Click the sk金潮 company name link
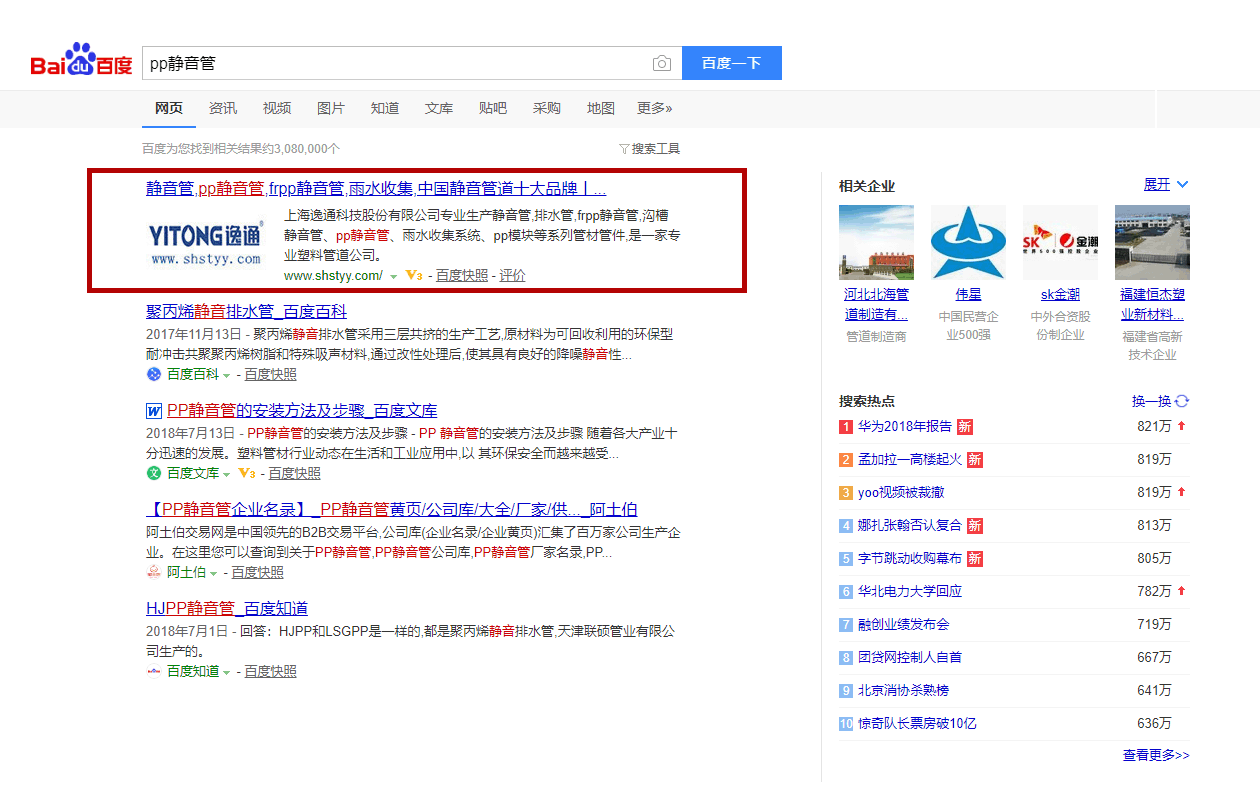Screen dimensions: 1260x809 point(1060,295)
